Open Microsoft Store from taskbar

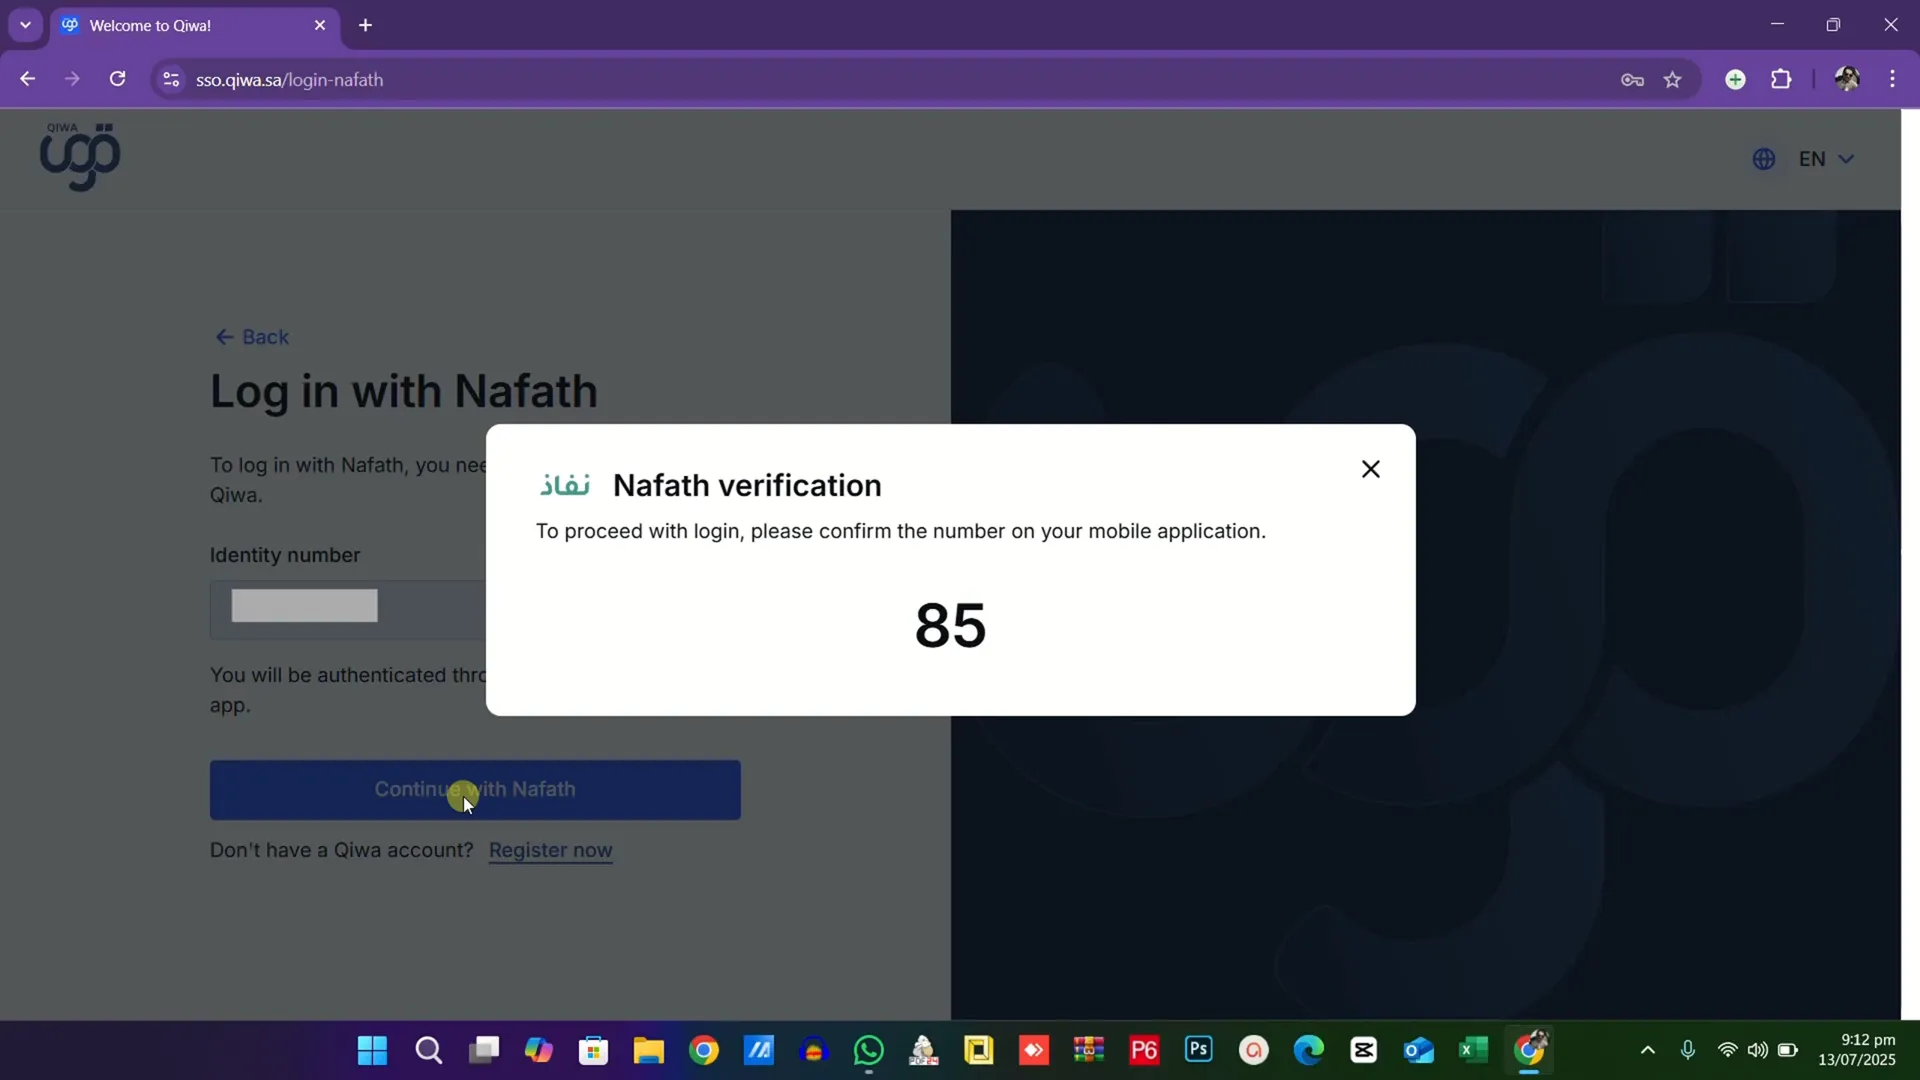pos(594,1050)
